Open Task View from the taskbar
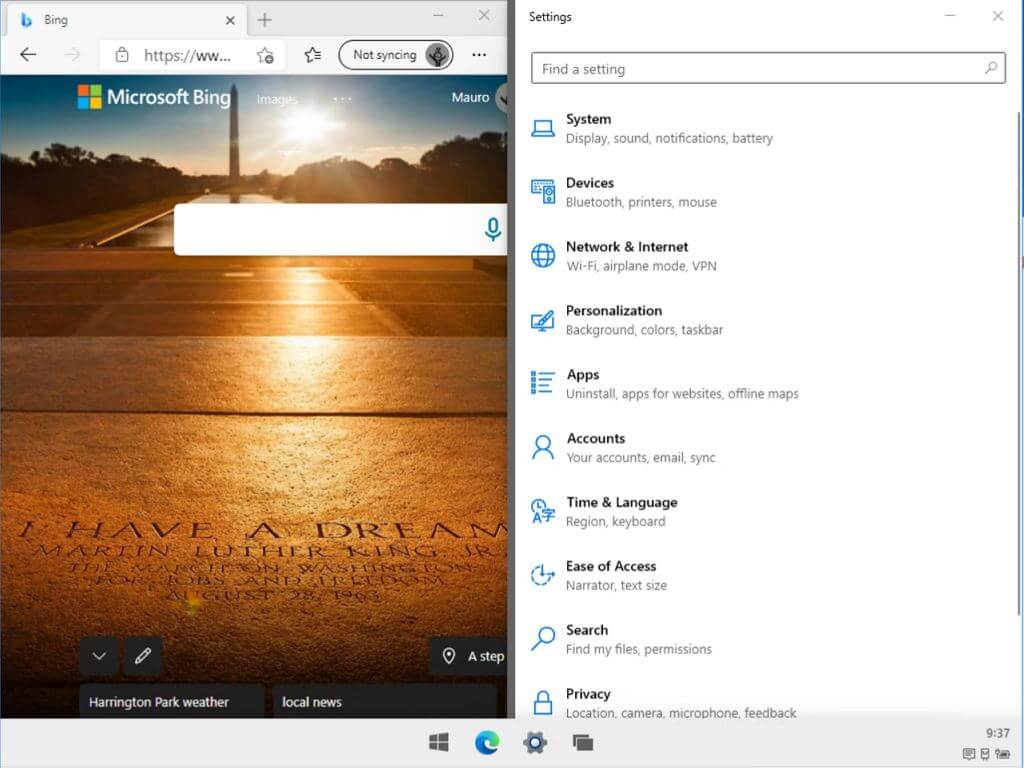1024x768 pixels. click(583, 743)
